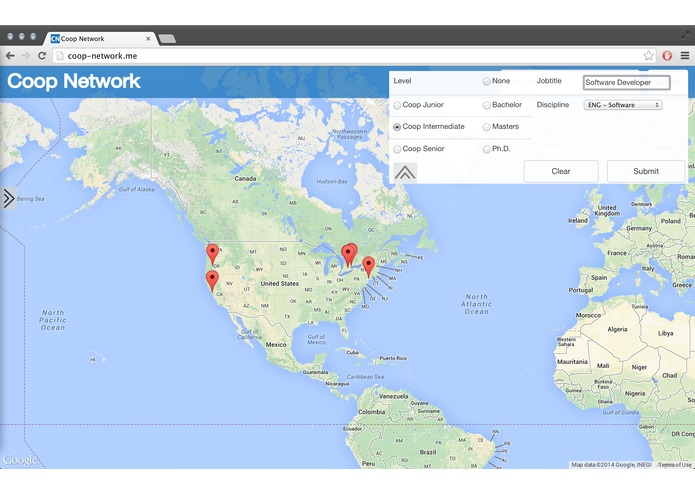Click the Venezuela map label
The height and width of the screenshot is (494, 695).
(x=393, y=397)
